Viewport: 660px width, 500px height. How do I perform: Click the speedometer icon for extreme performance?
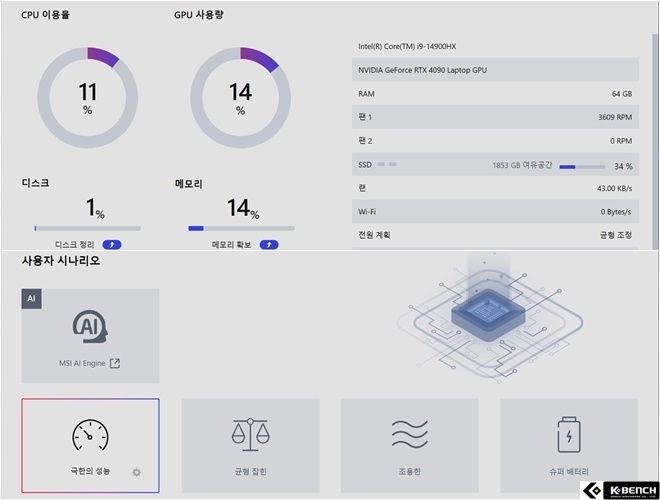pos(90,435)
